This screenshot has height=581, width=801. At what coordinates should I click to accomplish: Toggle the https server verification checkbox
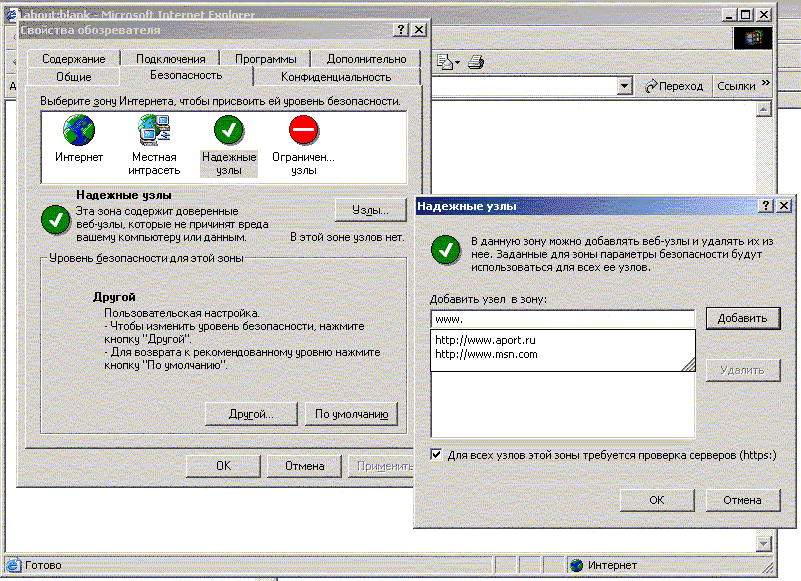[x=436, y=454]
